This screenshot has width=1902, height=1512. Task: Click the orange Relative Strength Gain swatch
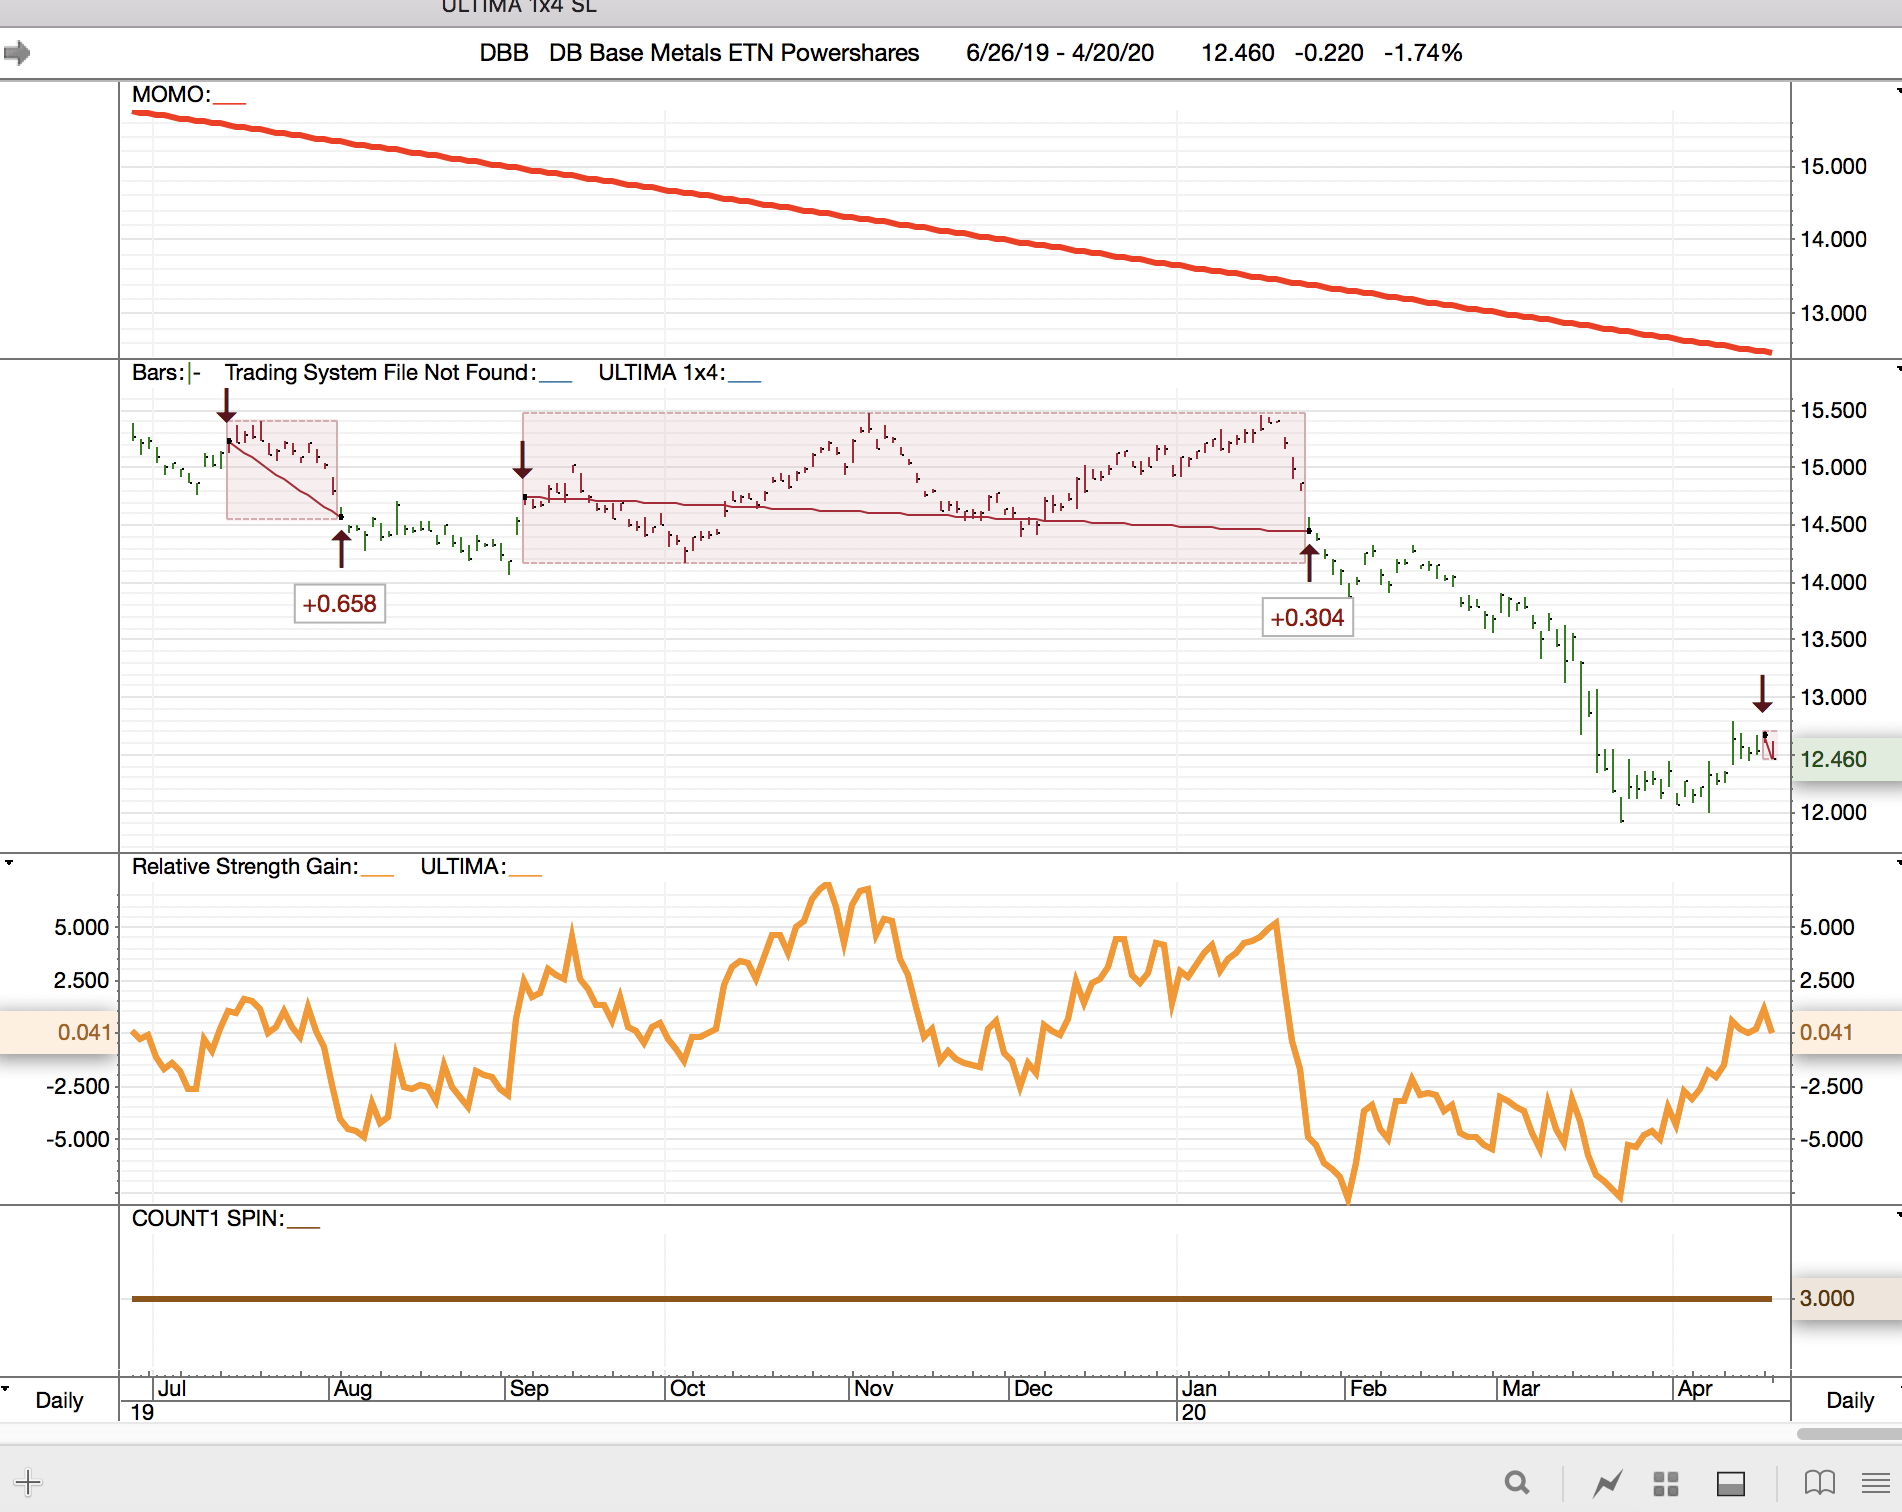point(378,874)
